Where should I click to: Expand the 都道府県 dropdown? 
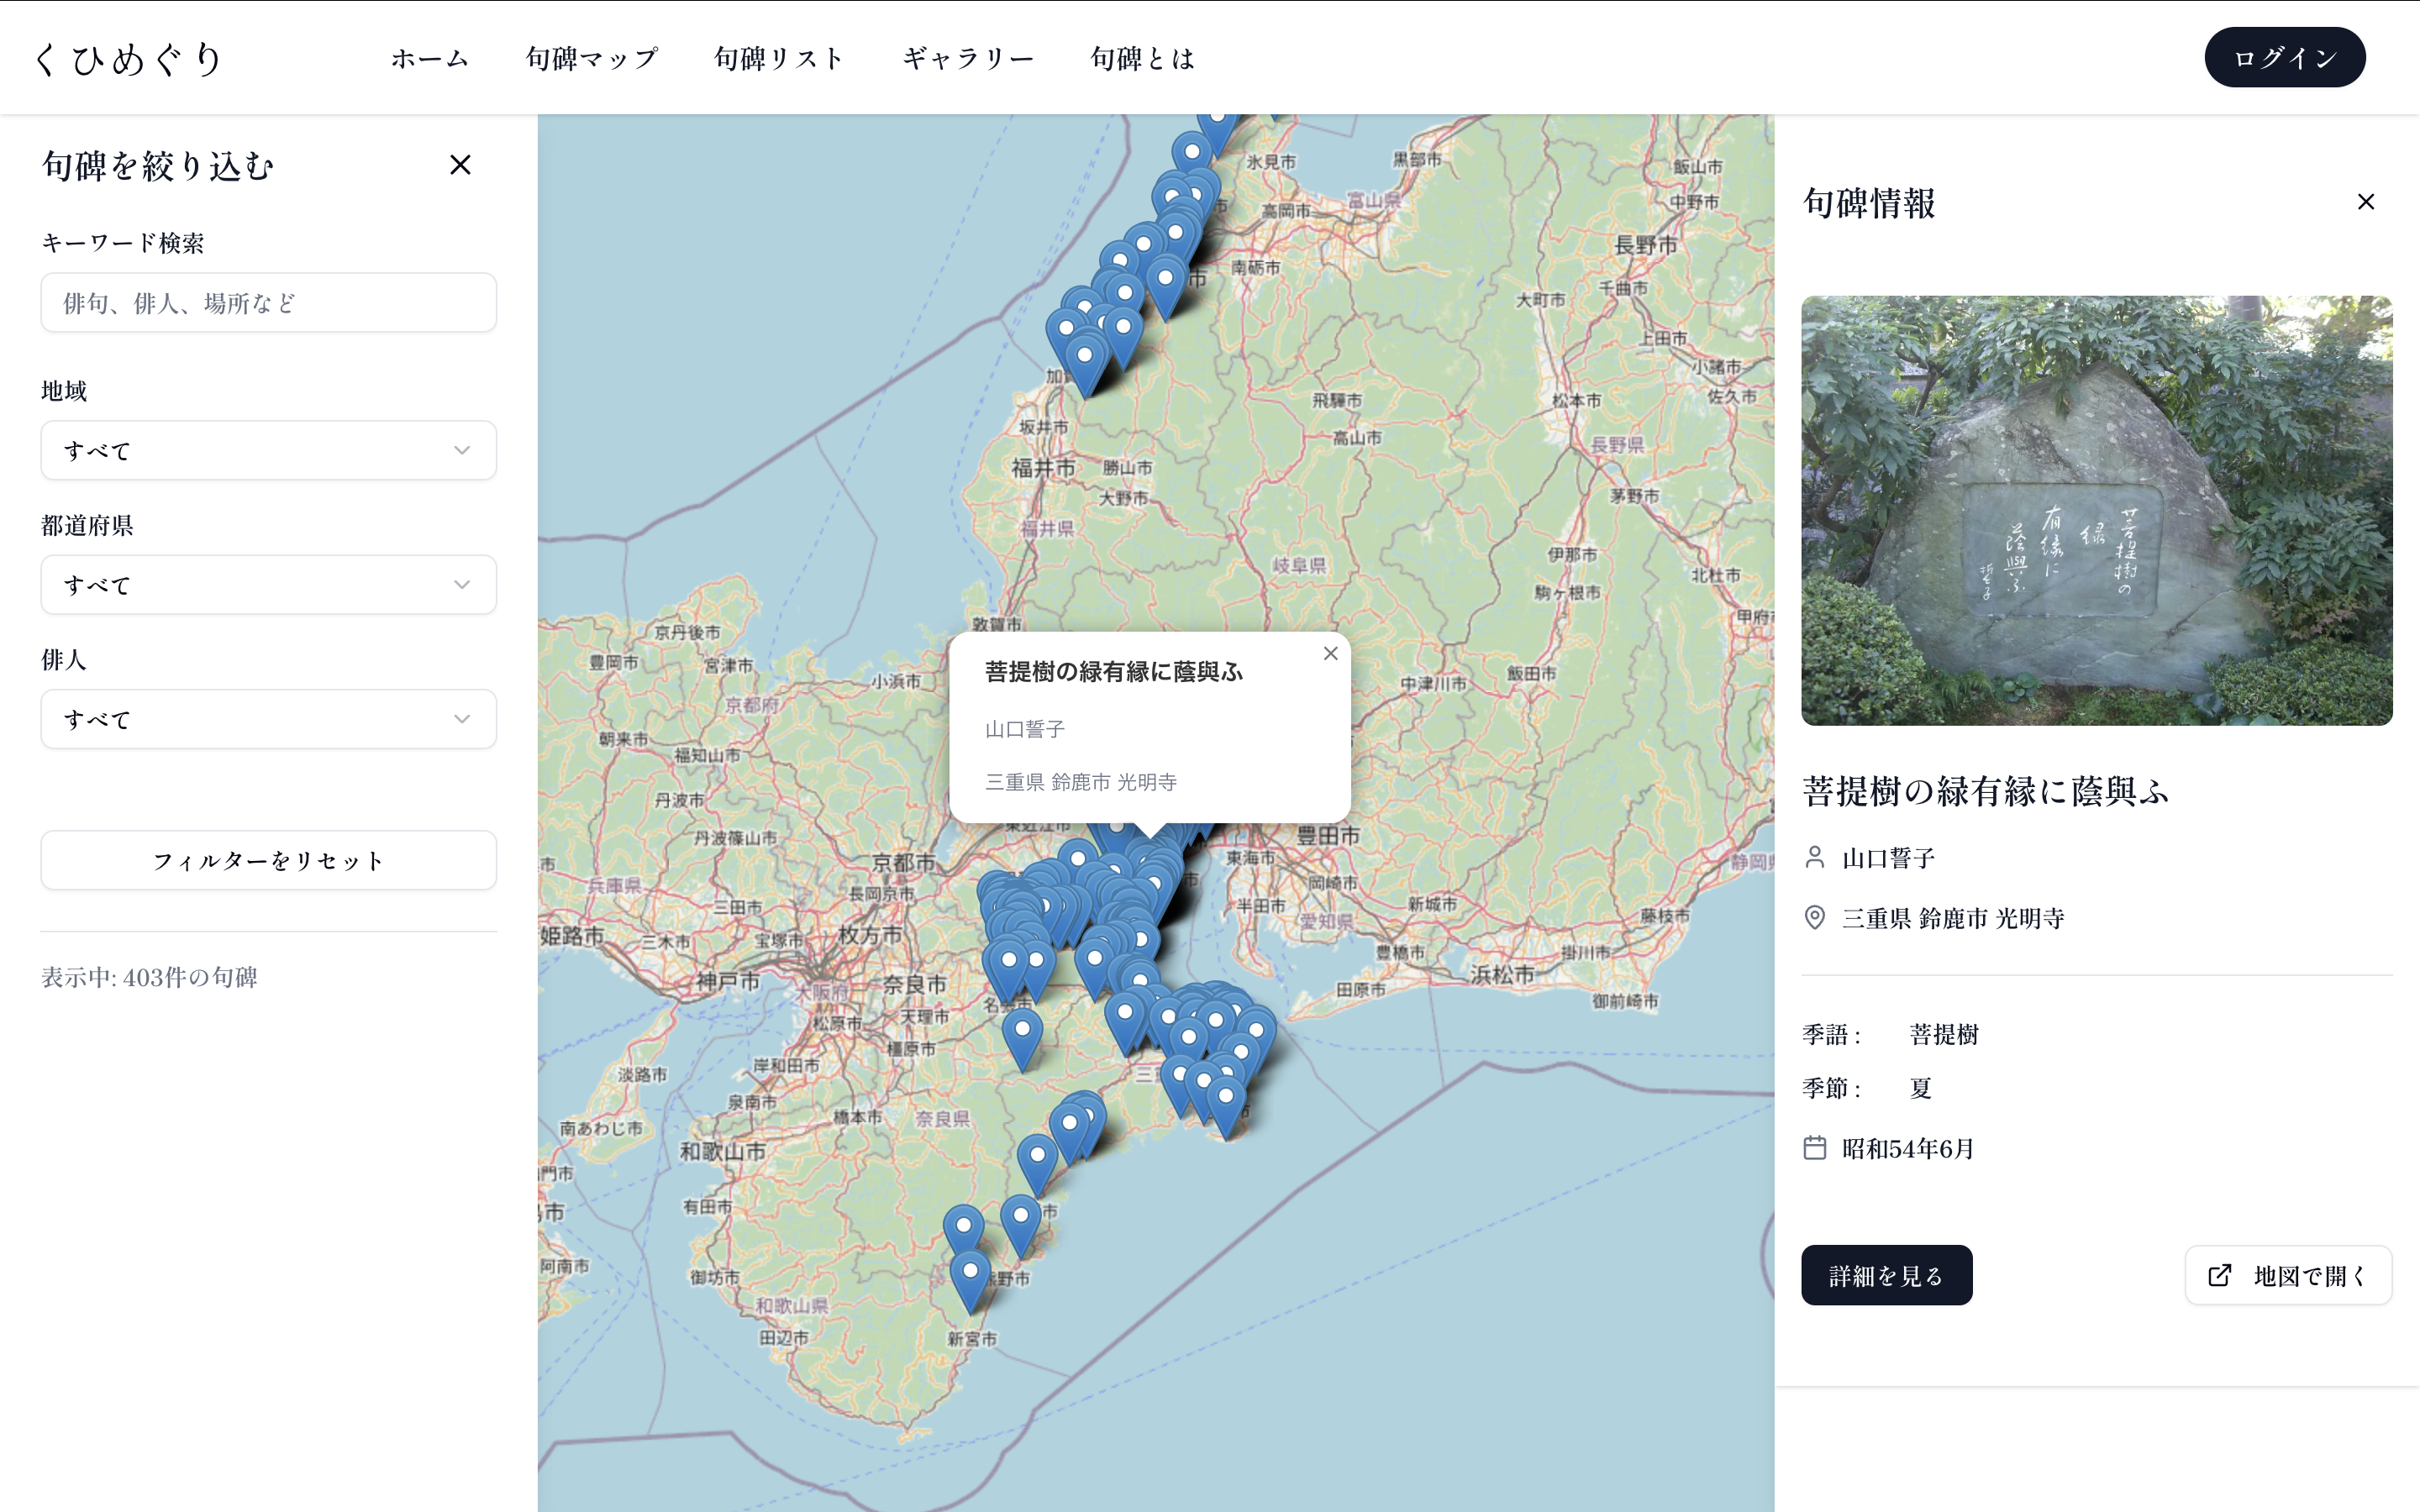pyautogui.click(x=268, y=584)
